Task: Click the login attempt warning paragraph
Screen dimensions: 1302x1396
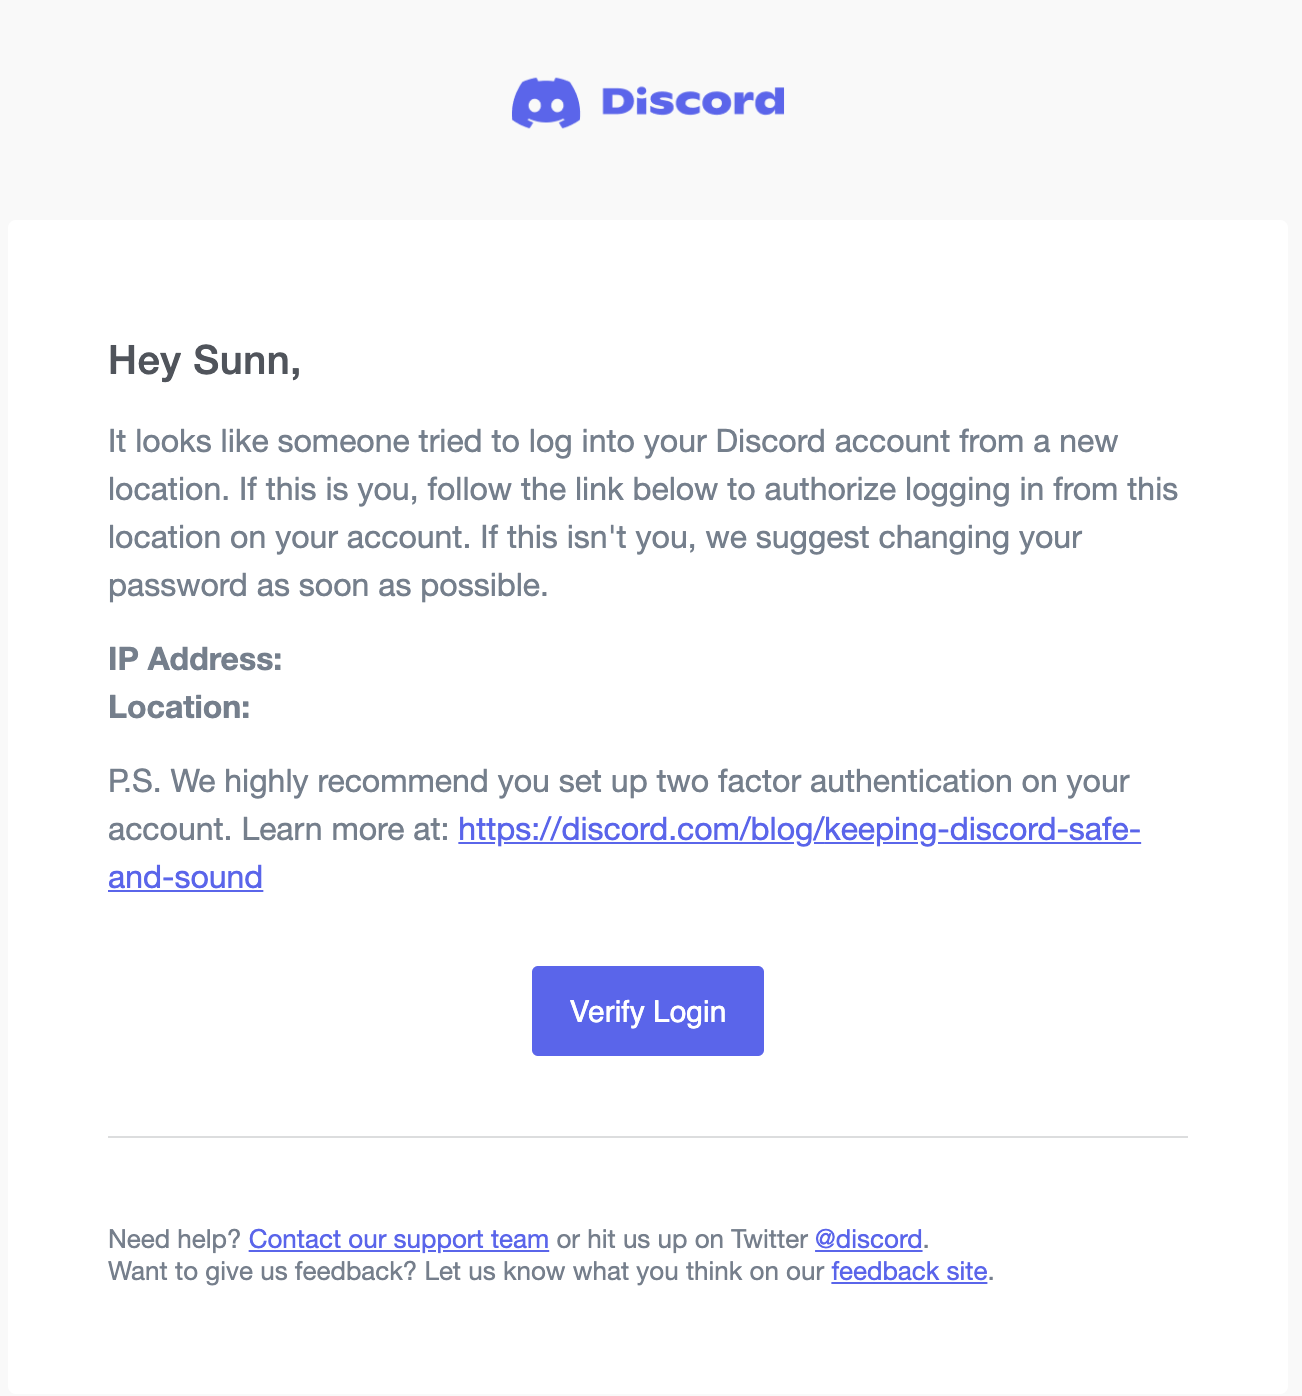Action: pos(640,512)
